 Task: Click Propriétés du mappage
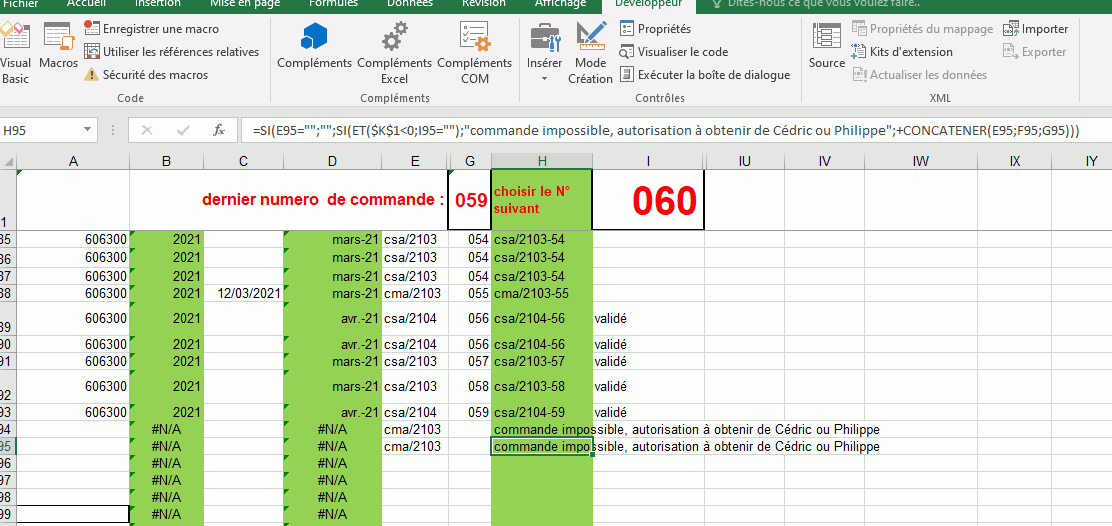click(922, 29)
